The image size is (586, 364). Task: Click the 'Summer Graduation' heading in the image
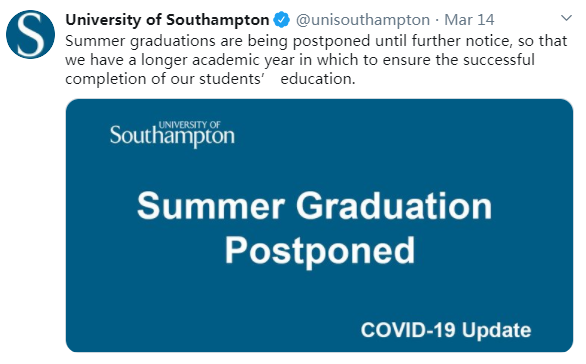coord(314,206)
